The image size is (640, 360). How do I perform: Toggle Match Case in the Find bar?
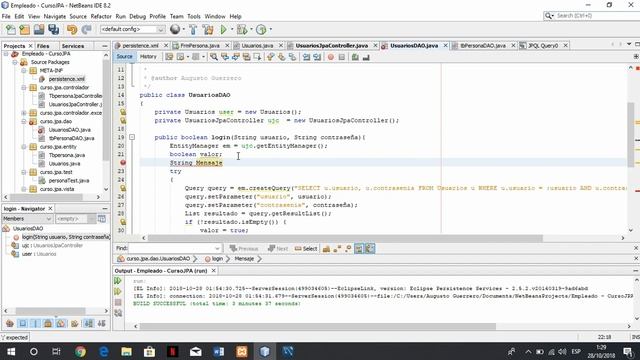(326, 249)
